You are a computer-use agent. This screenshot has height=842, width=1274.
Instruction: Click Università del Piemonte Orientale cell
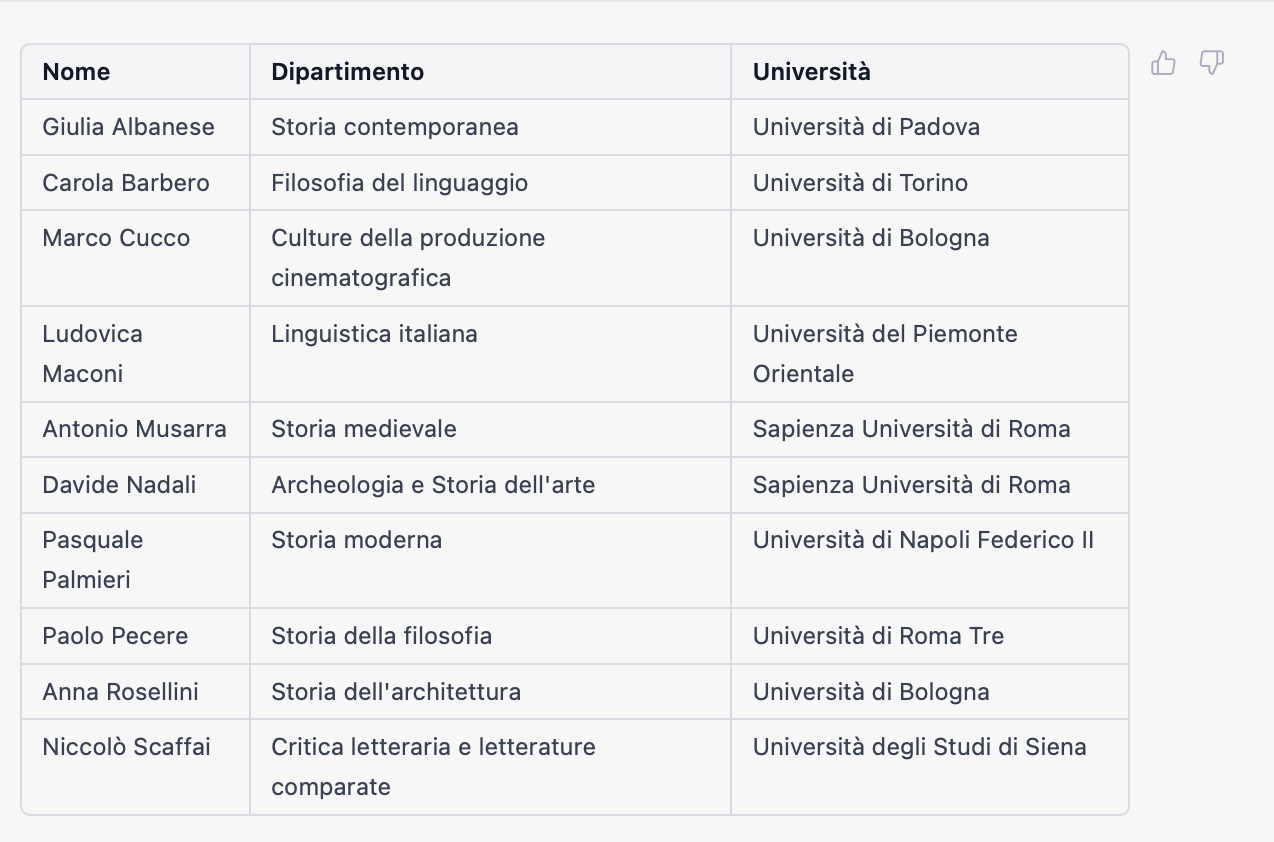pos(884,354)
